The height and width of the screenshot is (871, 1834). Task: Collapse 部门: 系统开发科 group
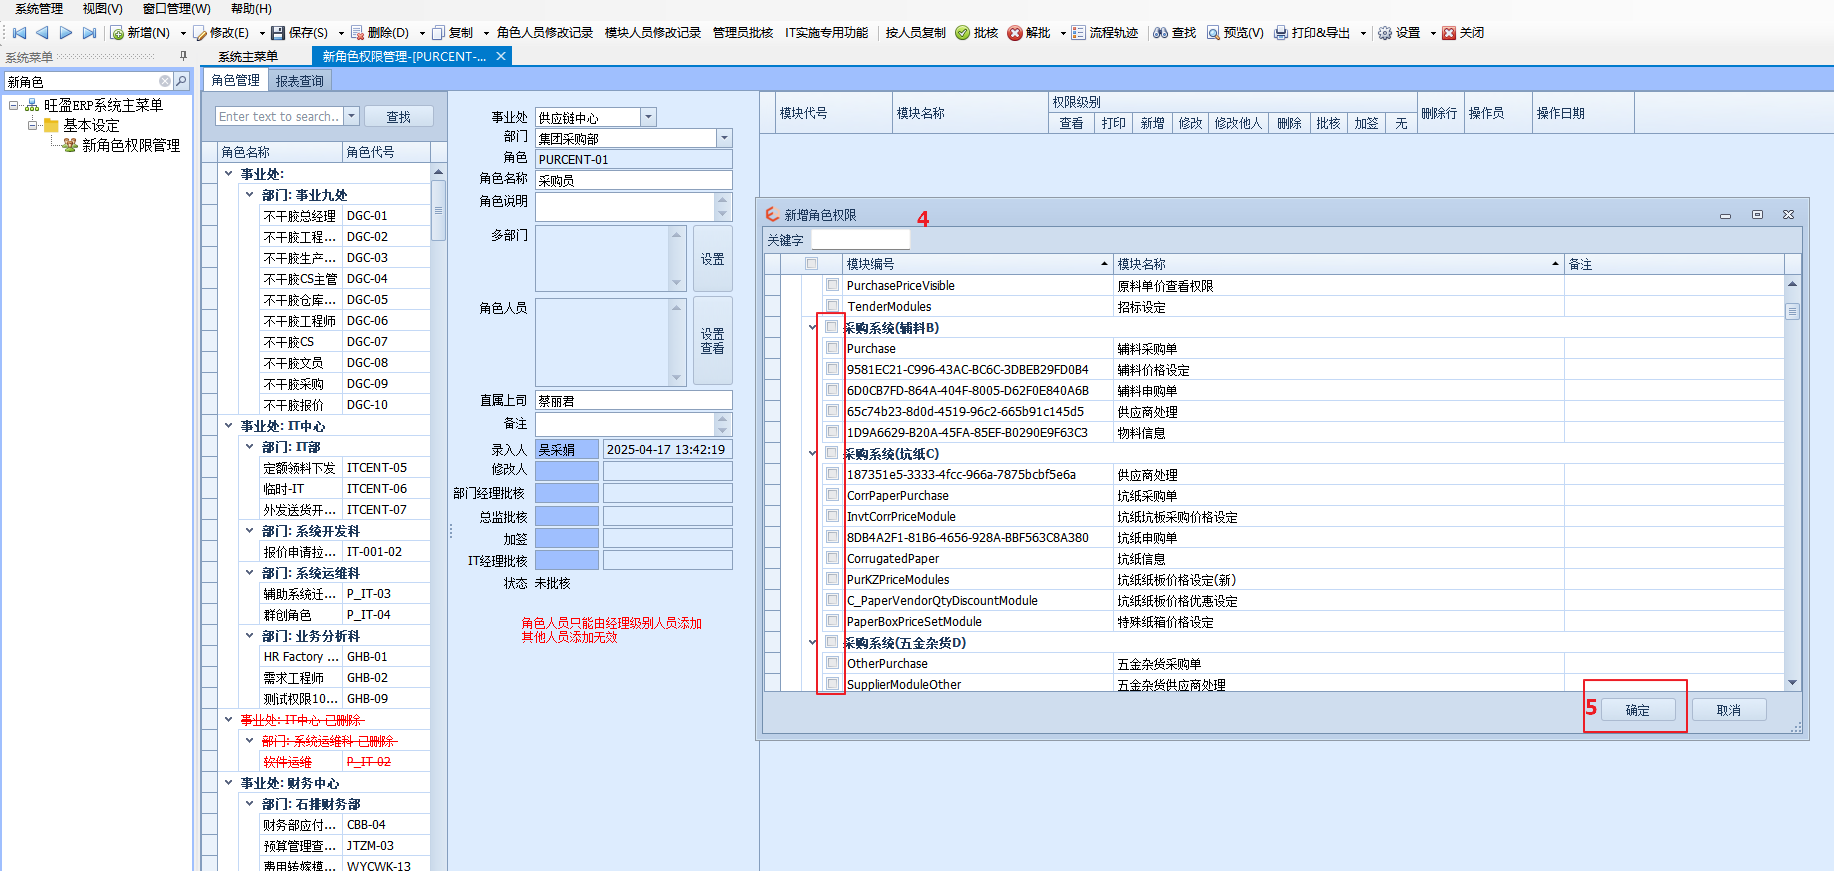249,530
